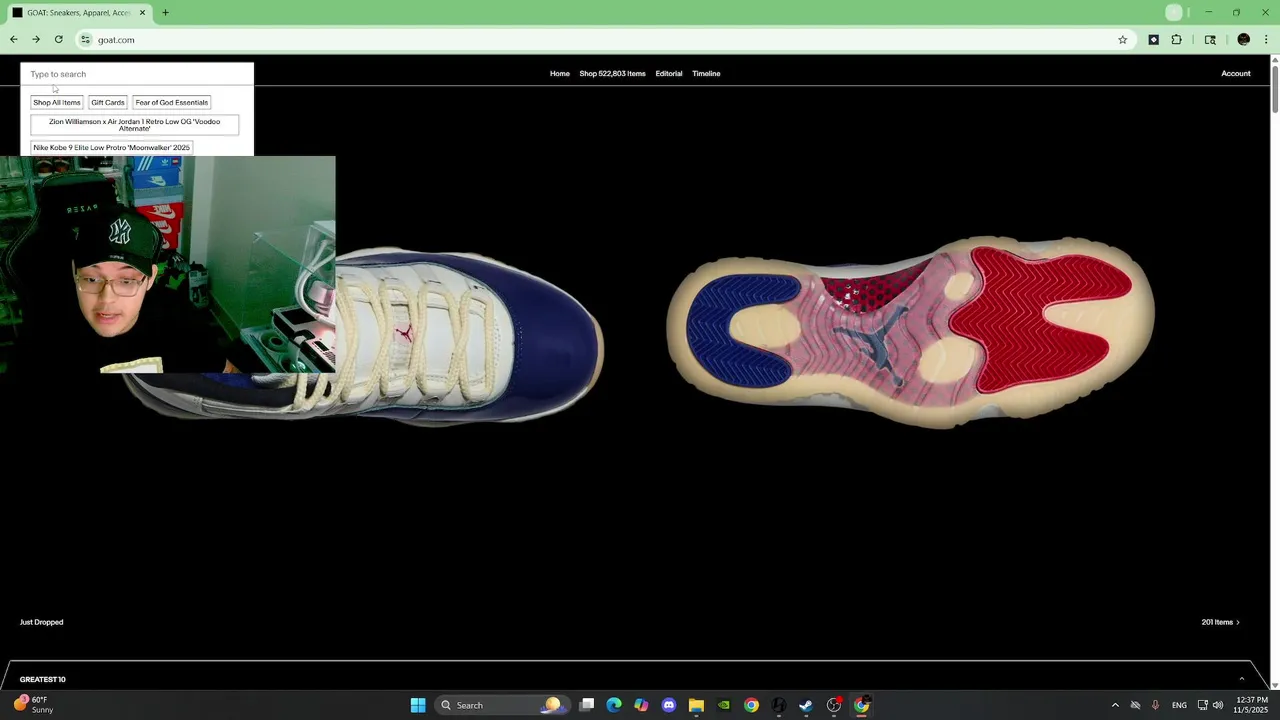Focus the Type to search field

click(x=137, y=74)
